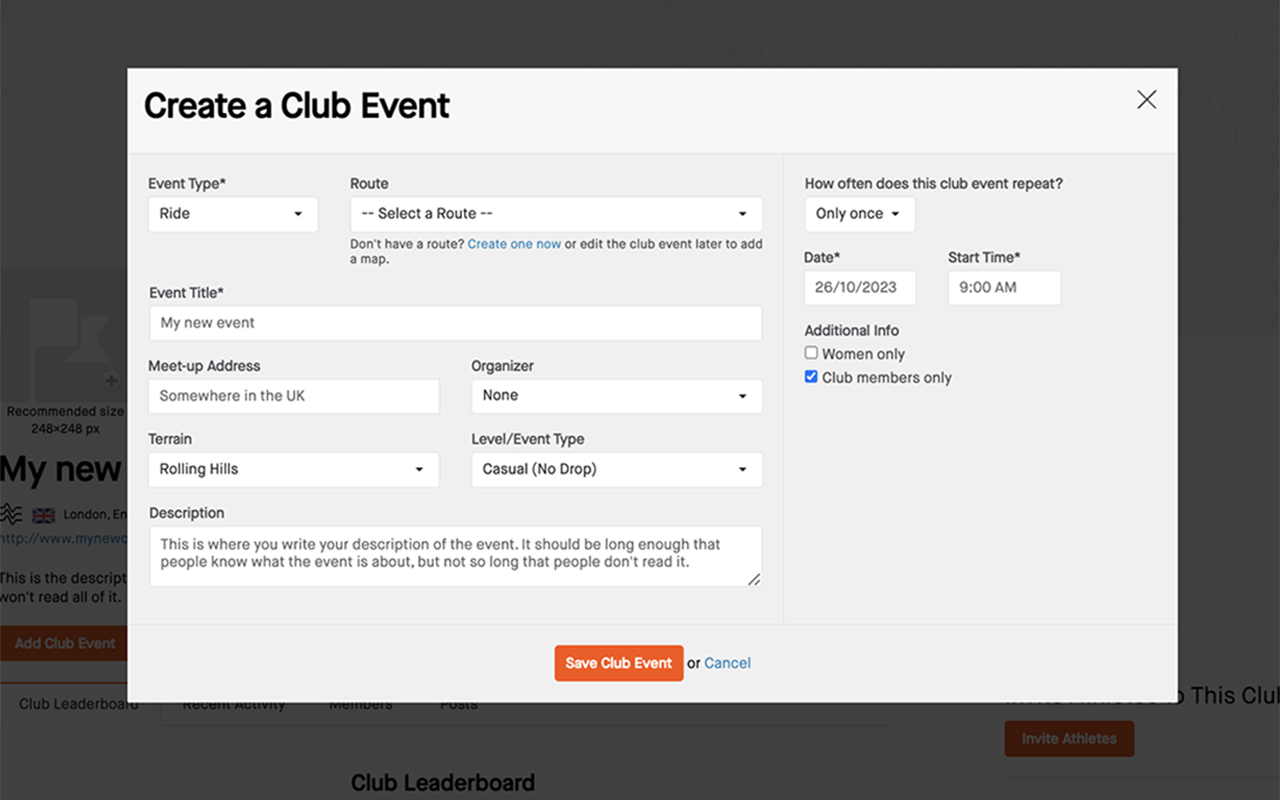Click Add Club Event button behind dialog
The width and height of the screenshot is (1280, 800).
pyautogui.click(x=63, y=643)
